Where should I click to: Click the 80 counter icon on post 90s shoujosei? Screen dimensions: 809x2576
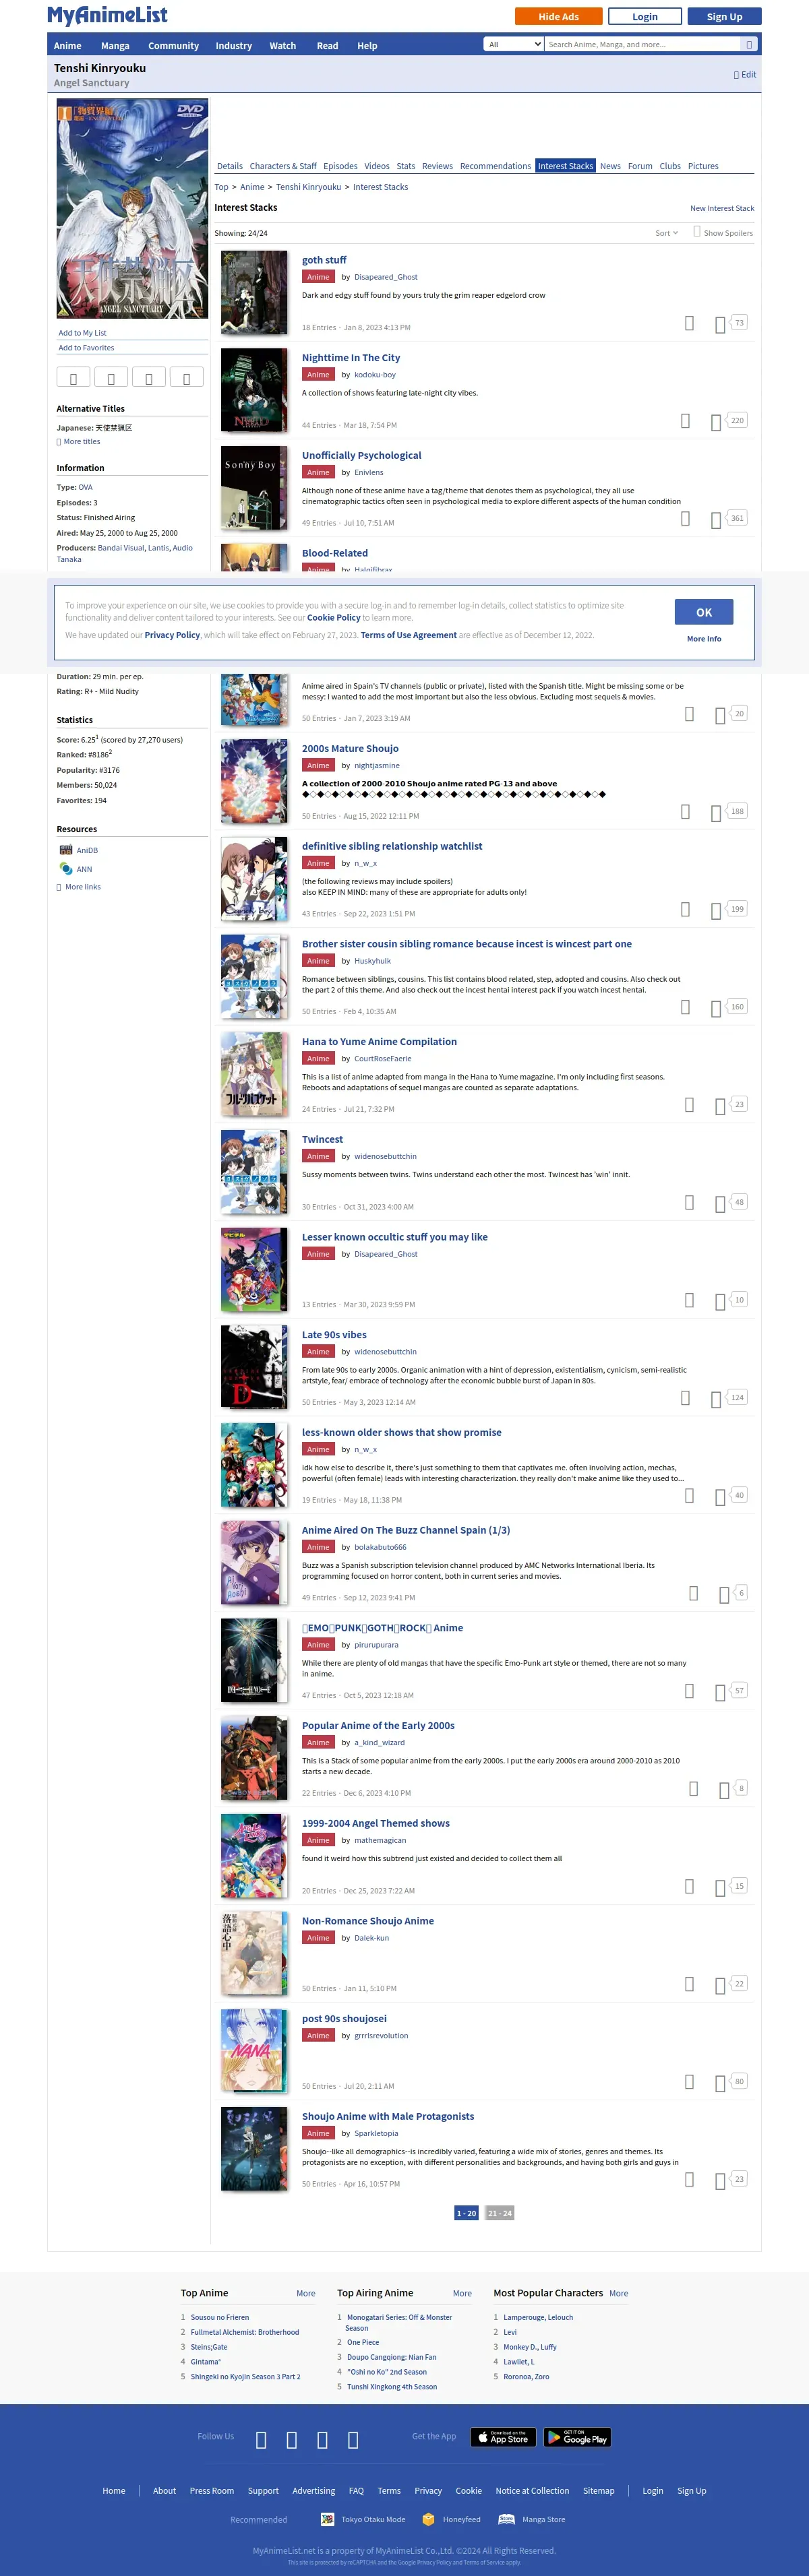point(739,2081)
